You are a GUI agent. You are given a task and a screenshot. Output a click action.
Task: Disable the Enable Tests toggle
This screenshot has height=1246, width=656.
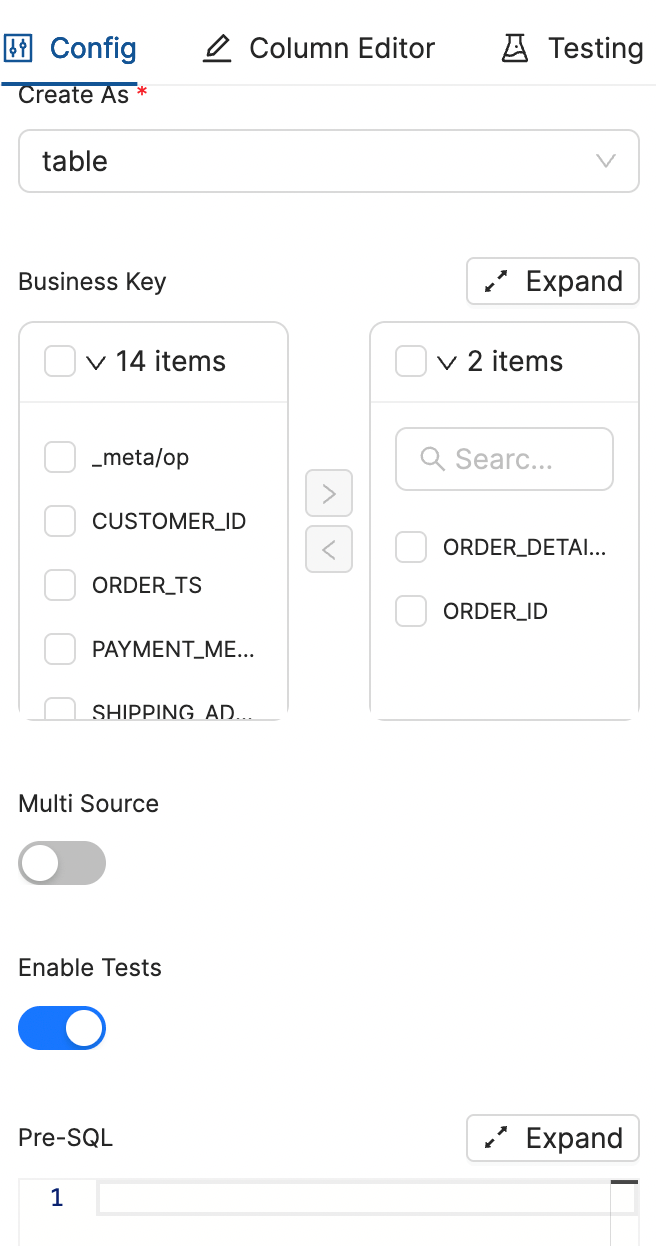(62, 1028)
